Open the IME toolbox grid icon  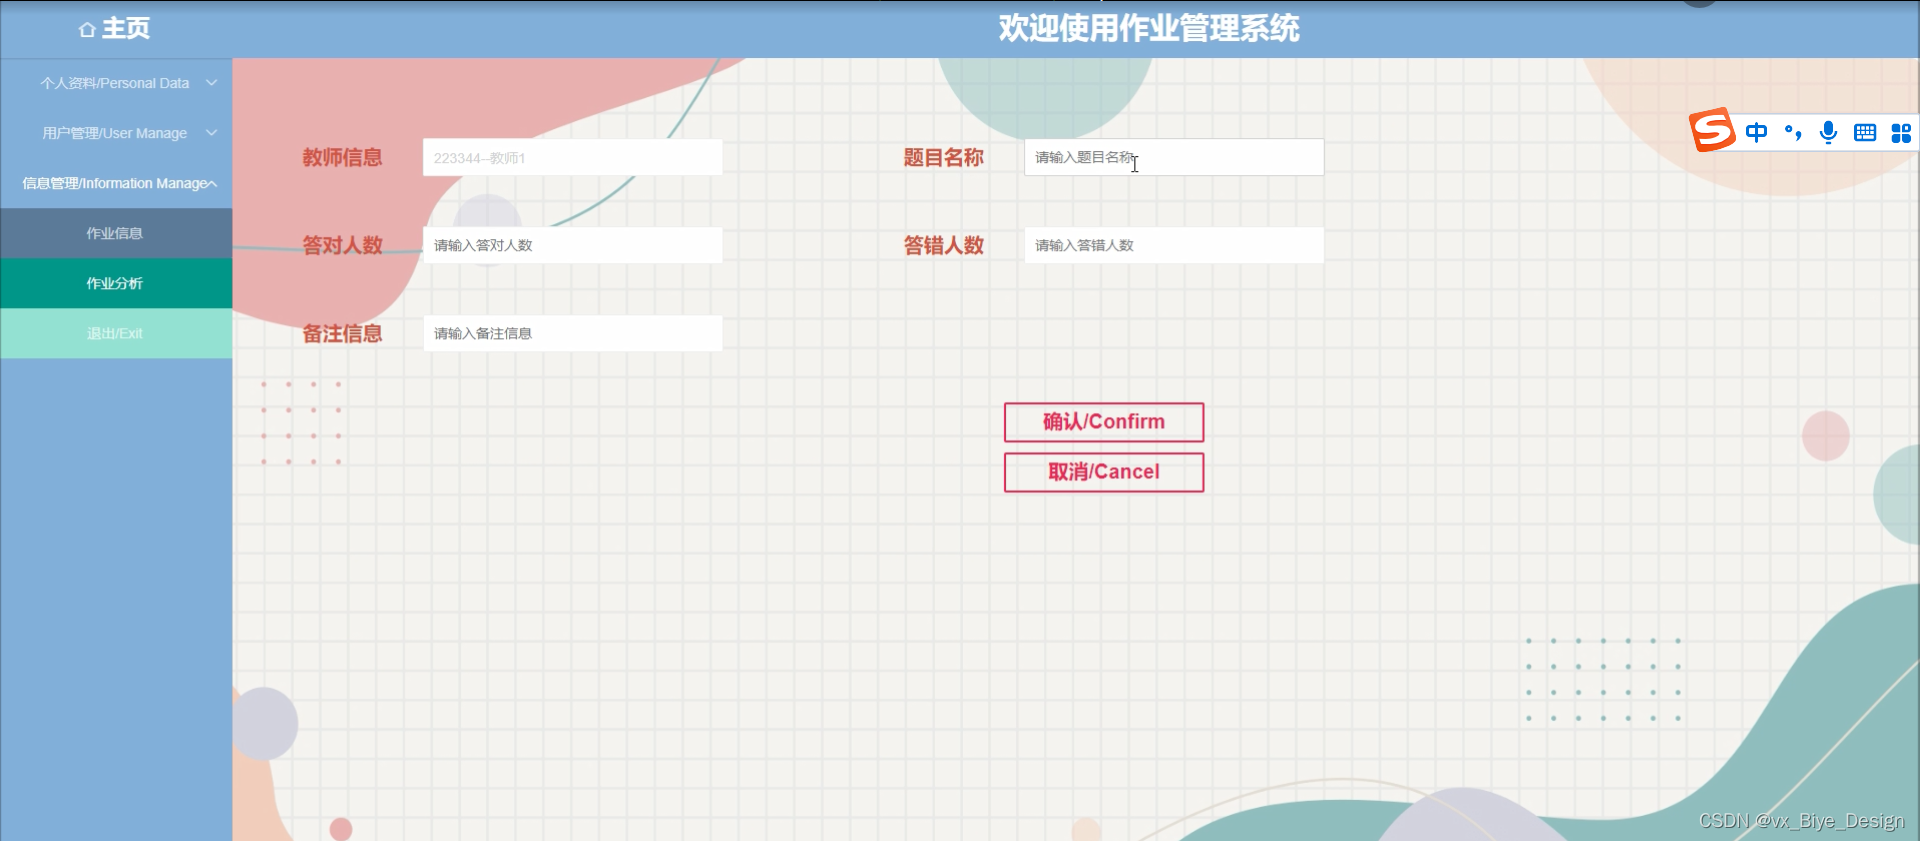[1901, 132]
